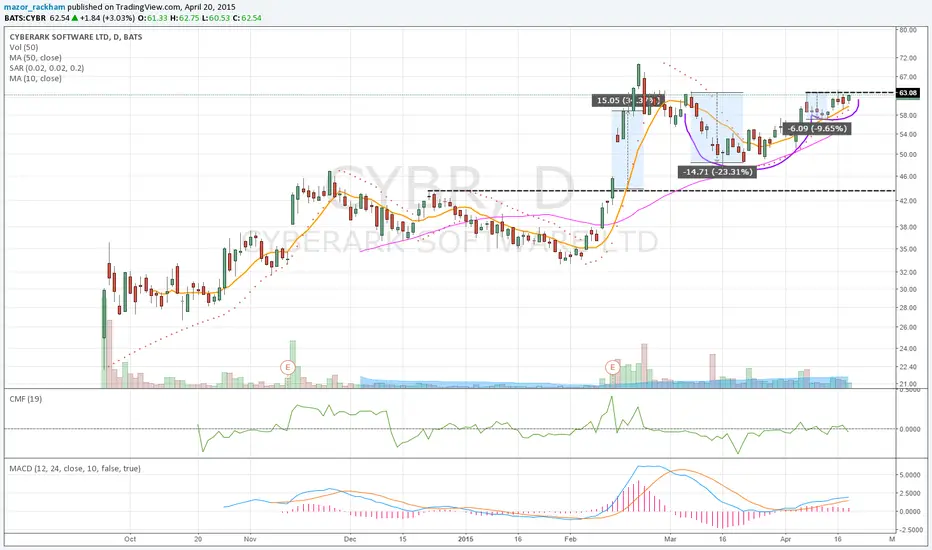This screenshot has width=932, height=550.
Task: Click the 42.00 price axis label
Action: click(x=908, y=201)
